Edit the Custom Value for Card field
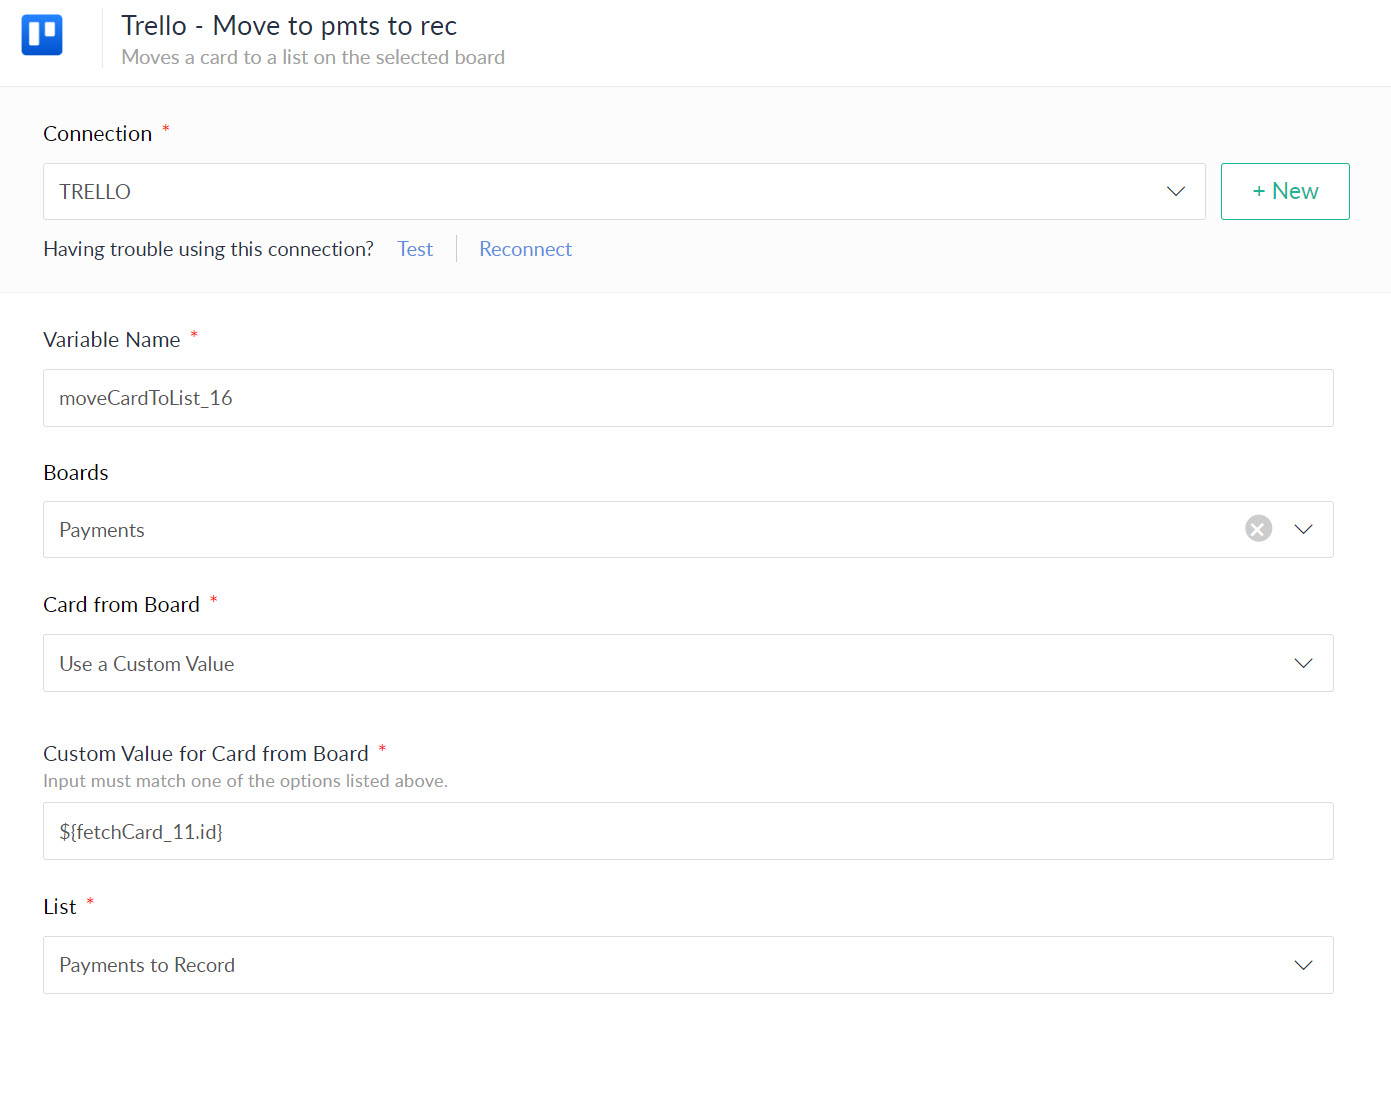The height and width of the screenshot is (1104, 1391). (688, 831)
